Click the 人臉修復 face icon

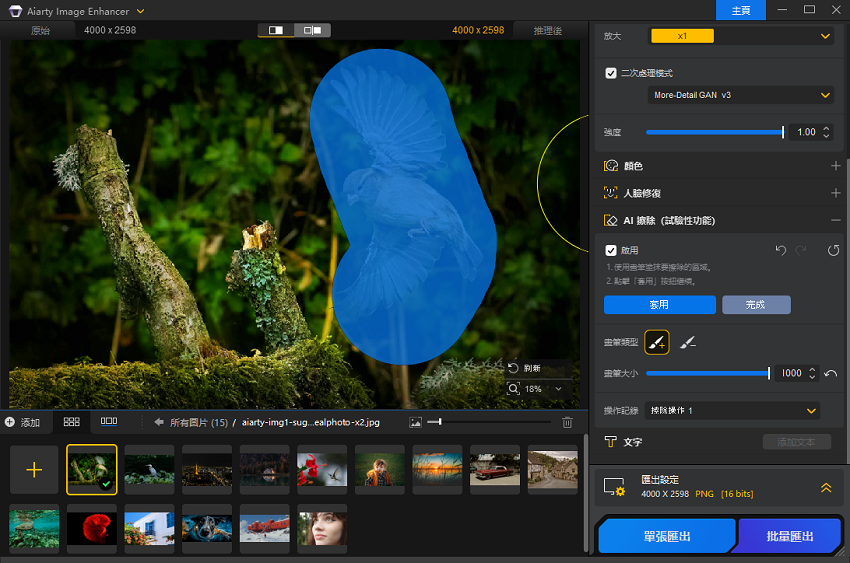(611, 192)
